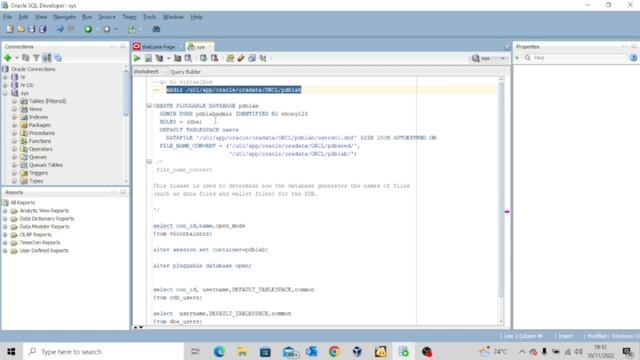The width and height of the screenshot is (640, 360).
Task: Select the Packages tree item
Action: pos(40,125)
